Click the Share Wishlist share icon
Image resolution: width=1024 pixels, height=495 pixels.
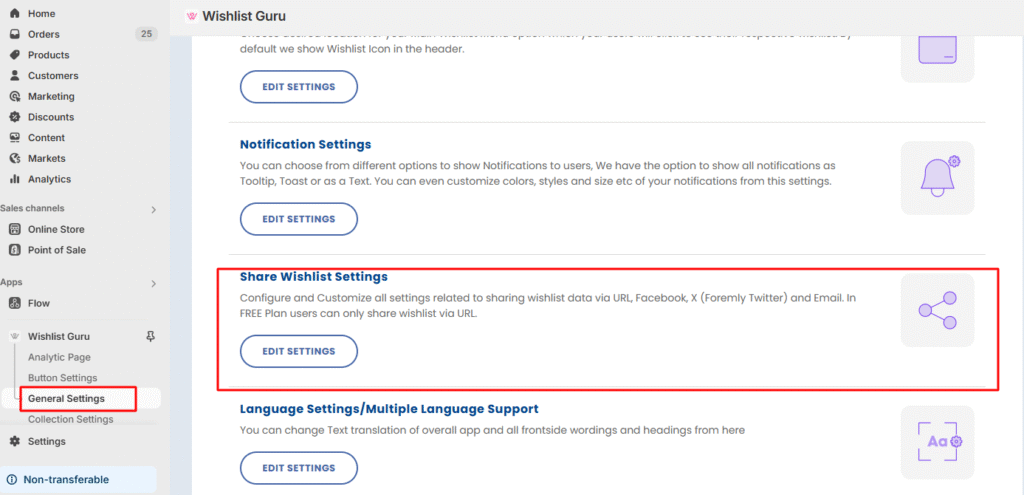pos(938,310)
